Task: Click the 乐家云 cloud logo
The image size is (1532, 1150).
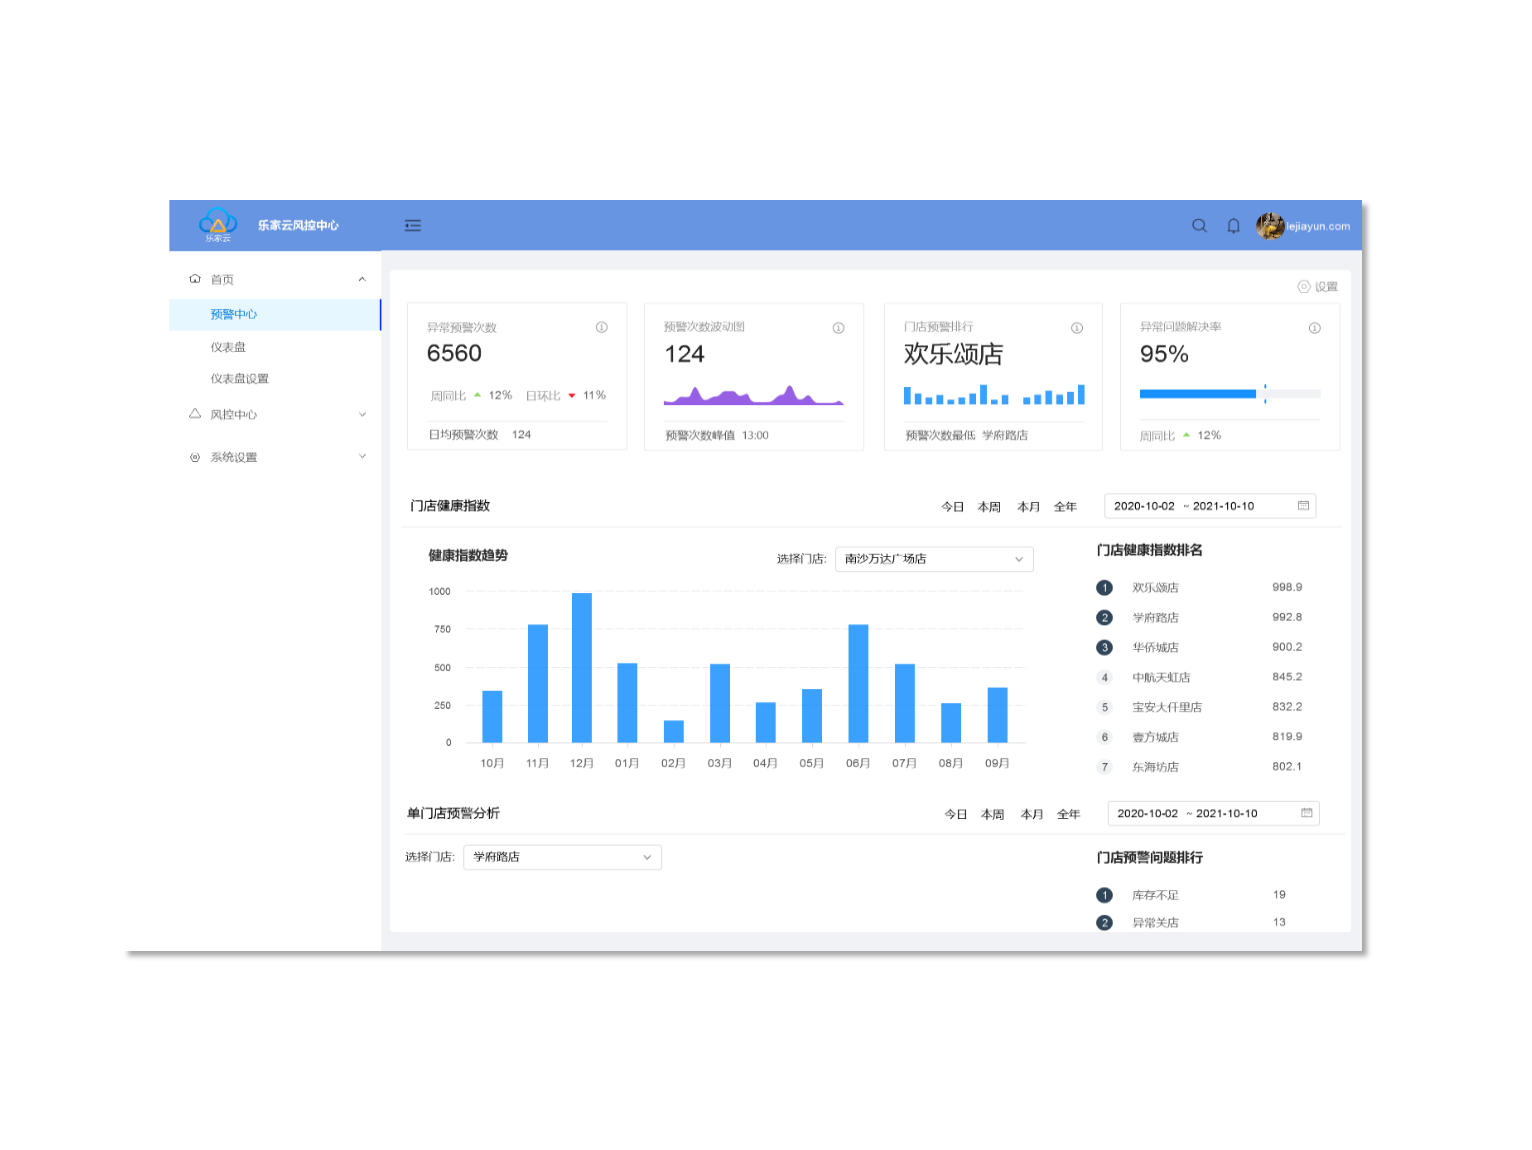Action: (x=218, y=224)
